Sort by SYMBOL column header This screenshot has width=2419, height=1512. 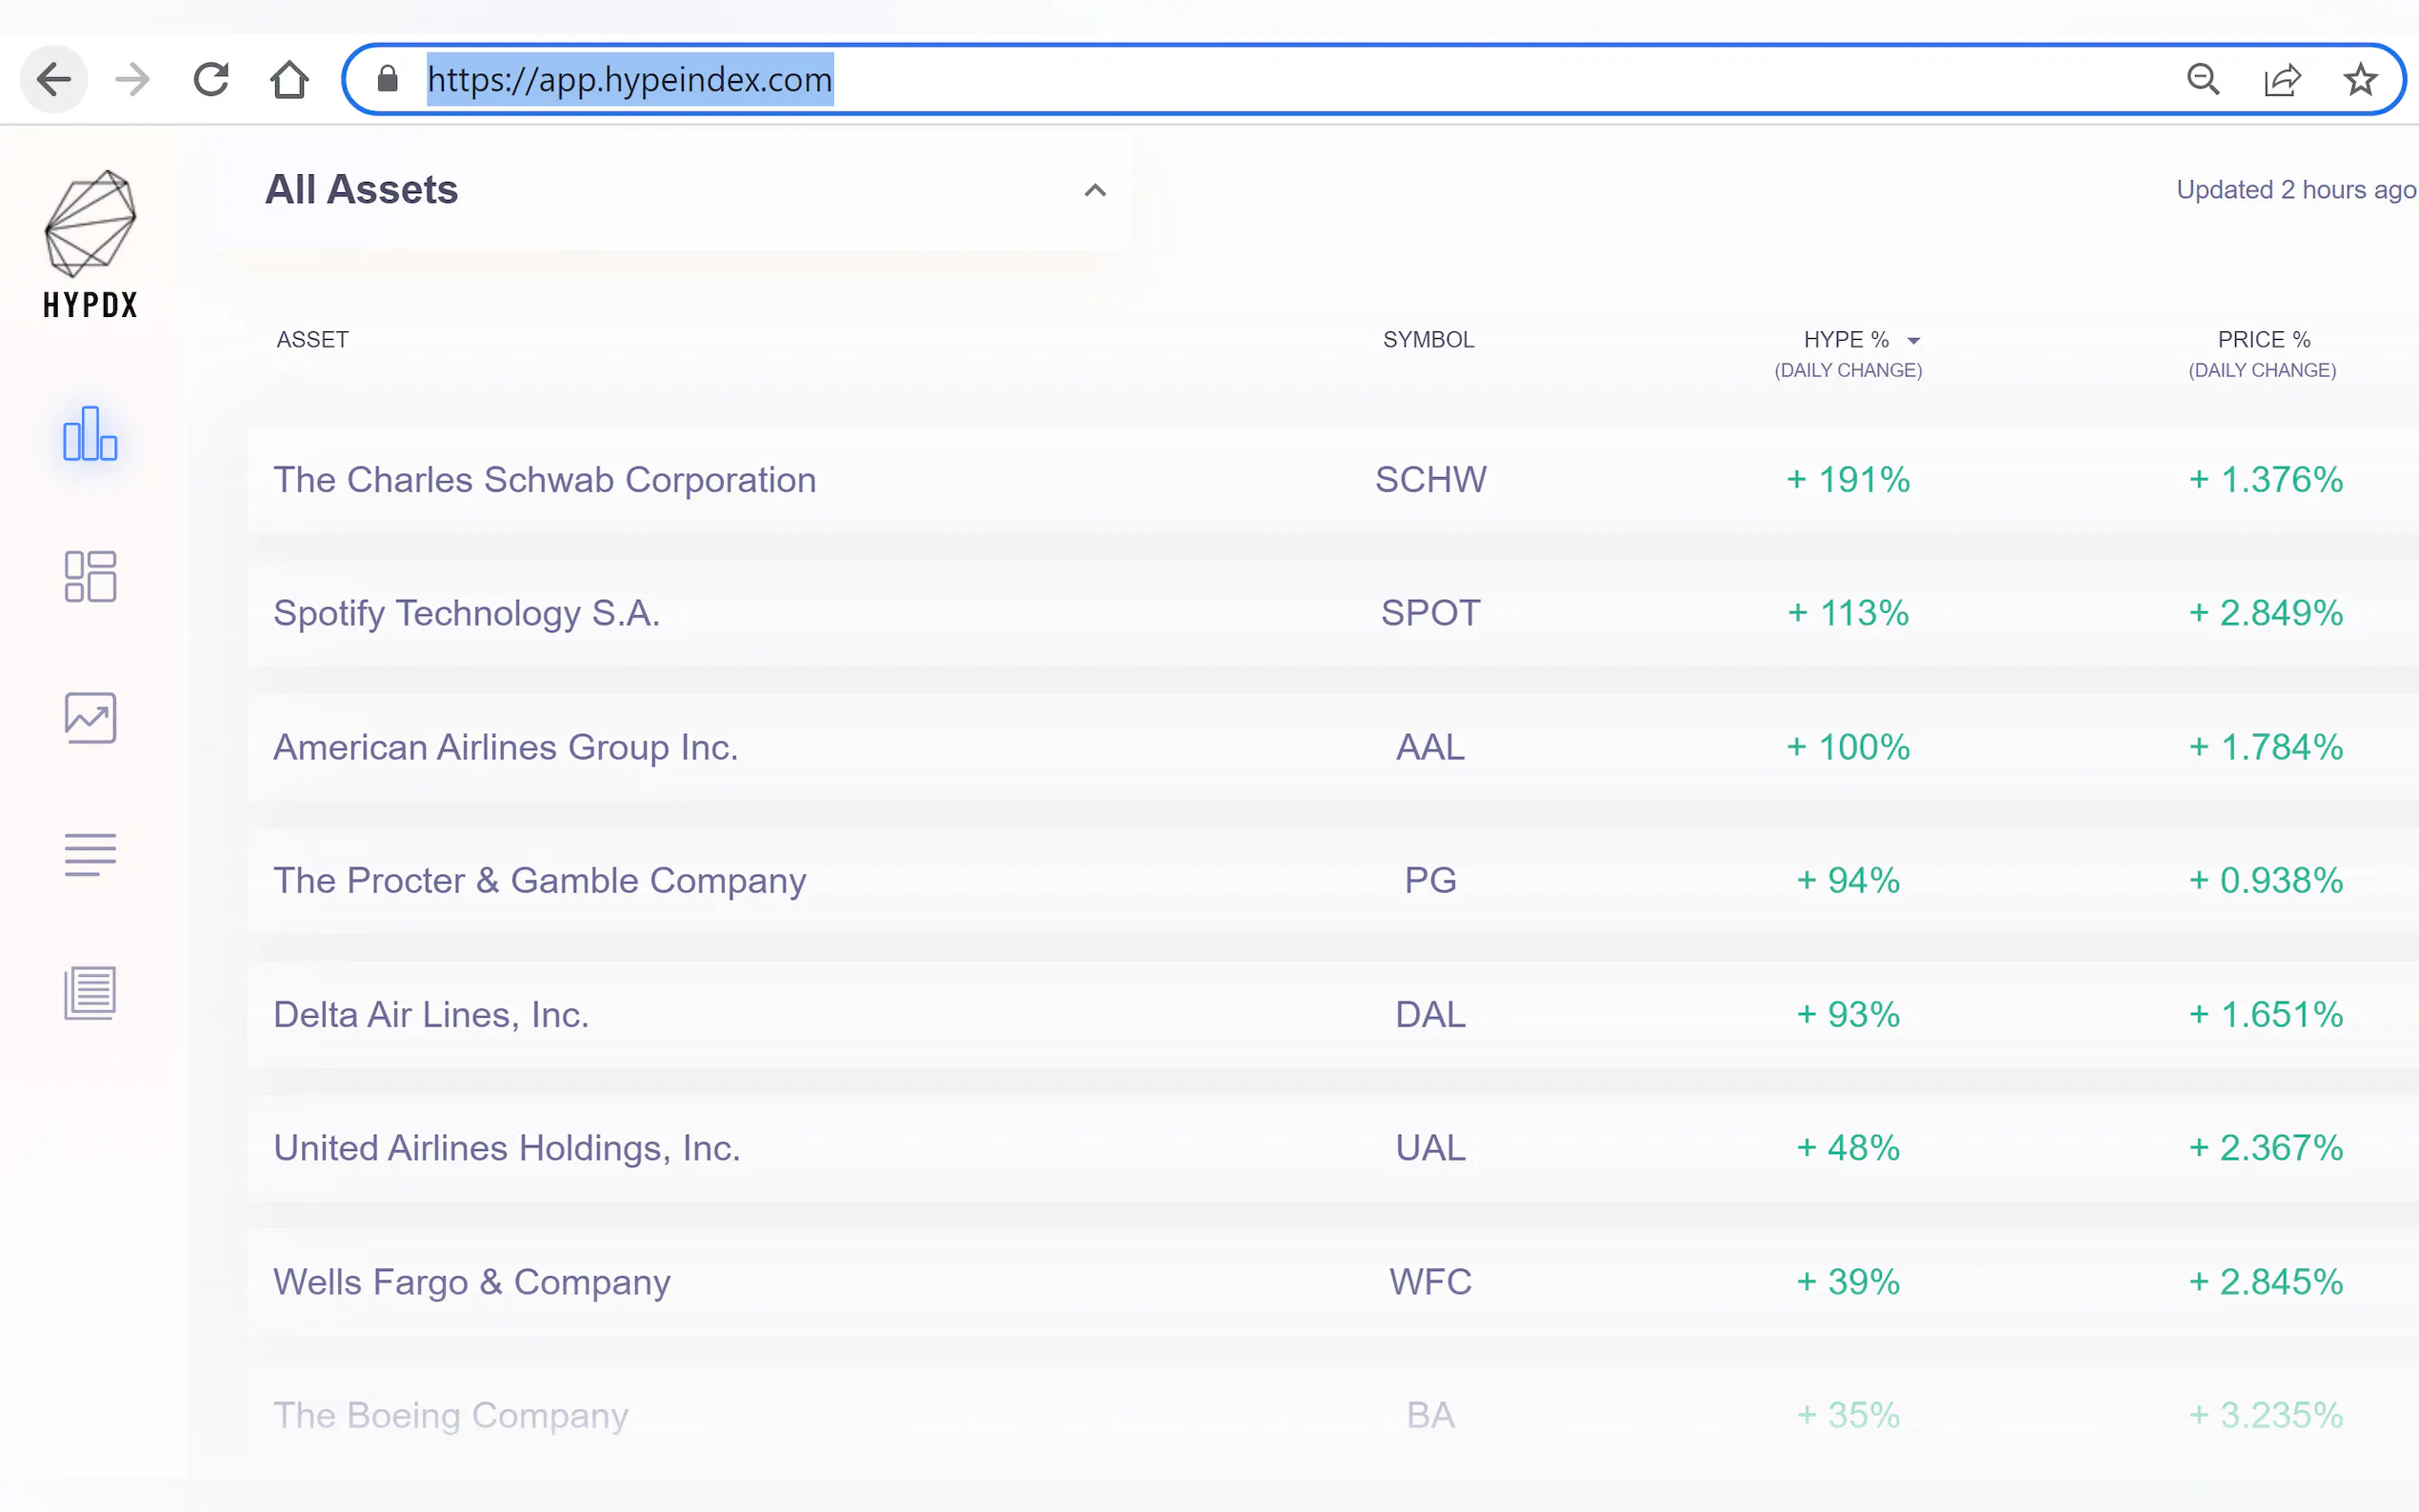[1428, 340]
